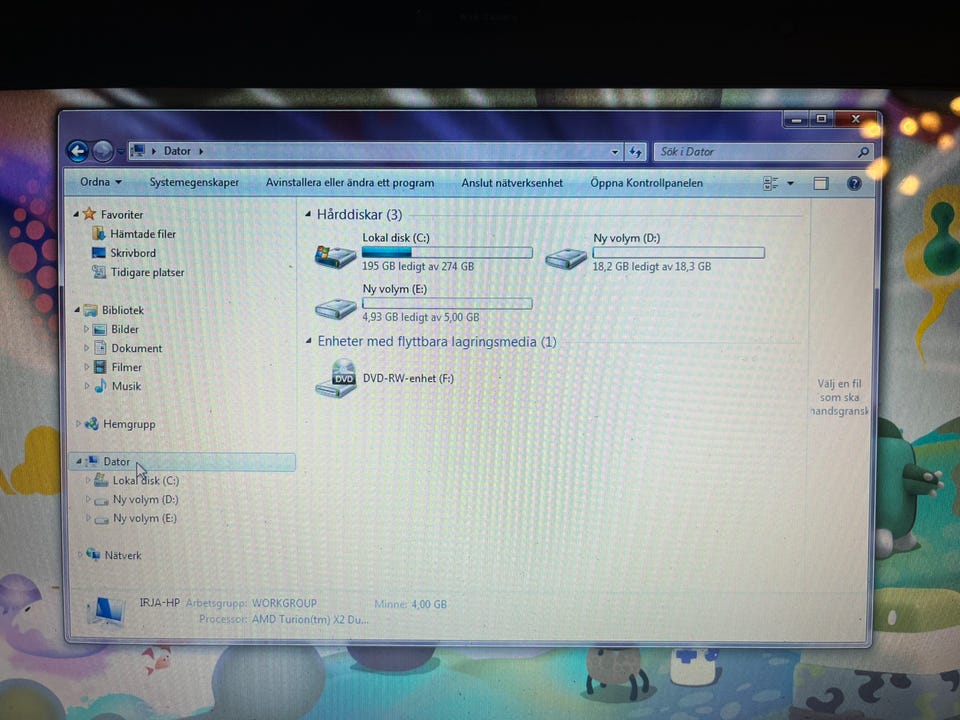960x720 pixels.
Task: Select the 'Ny volym (E:)' drive icon
Action: [x=336, y=308]
